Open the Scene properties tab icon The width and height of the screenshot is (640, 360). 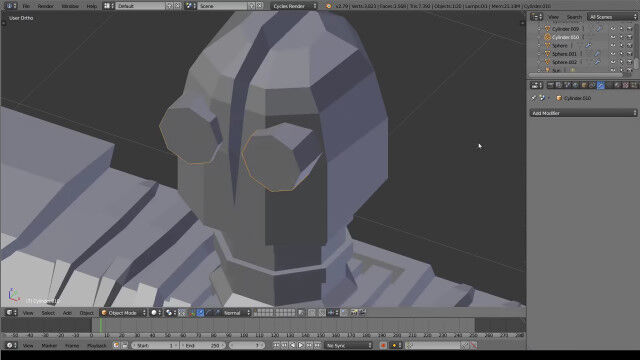pos(567,85)
